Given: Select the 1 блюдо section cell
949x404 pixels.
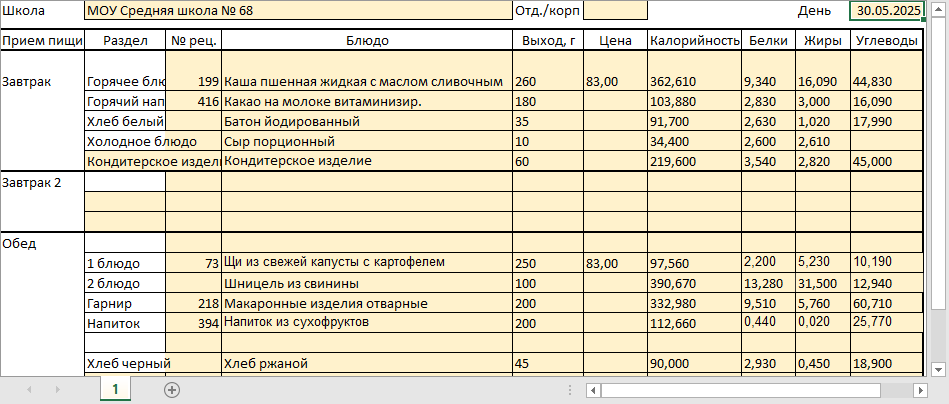Looking at the screenshot, I should [x=125, y=263].
